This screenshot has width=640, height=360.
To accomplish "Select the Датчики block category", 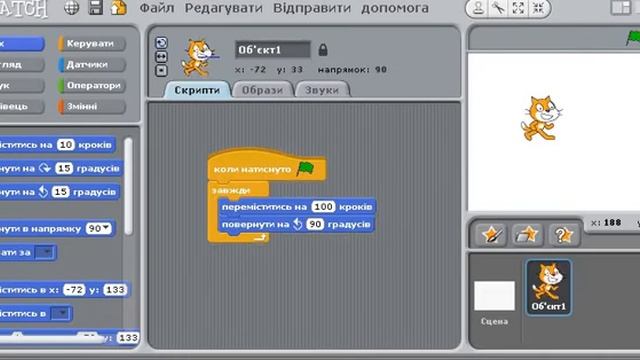I will (x=92, y=64).
